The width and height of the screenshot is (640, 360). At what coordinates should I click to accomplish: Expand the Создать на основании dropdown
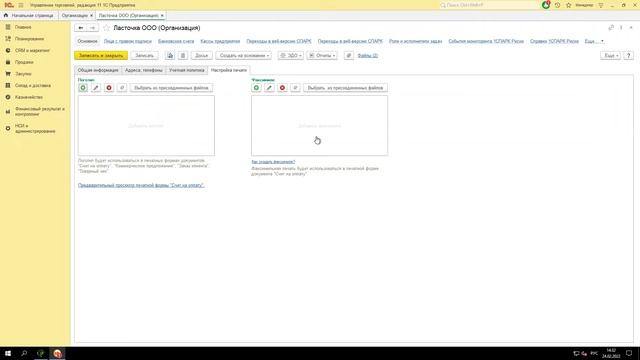point(244,56)
